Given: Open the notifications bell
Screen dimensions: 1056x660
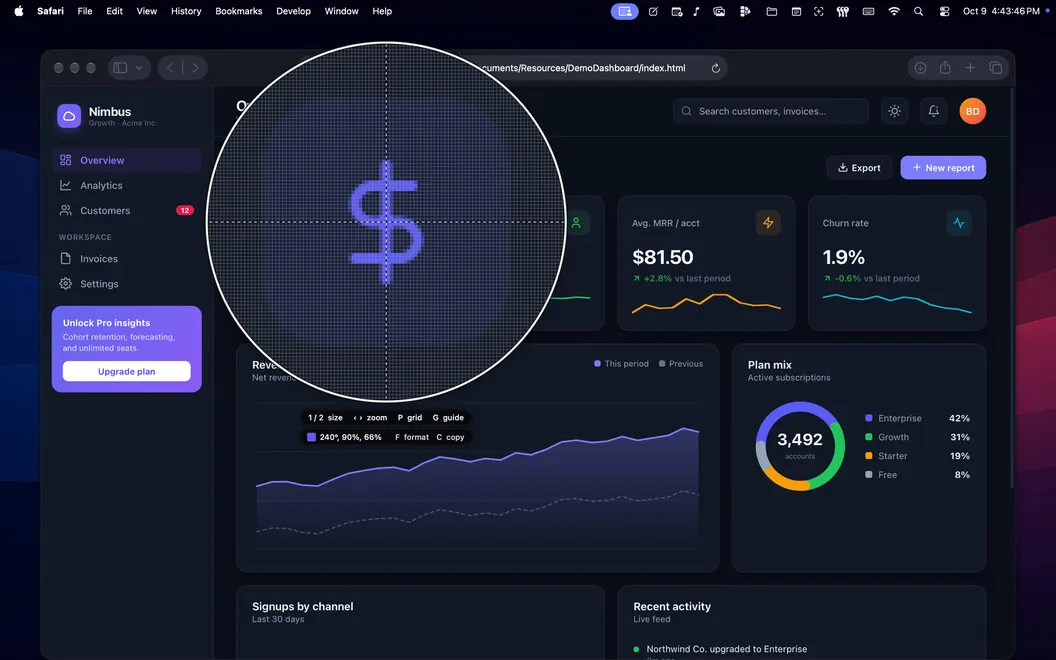Looking at the screenshot, I should (933, 111).
